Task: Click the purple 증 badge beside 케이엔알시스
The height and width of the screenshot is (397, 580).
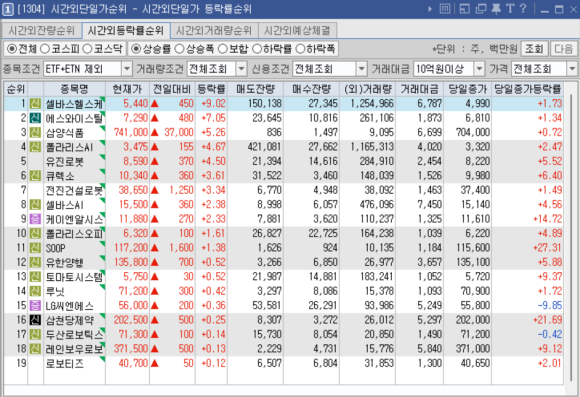Action: (x=35, y=219)
